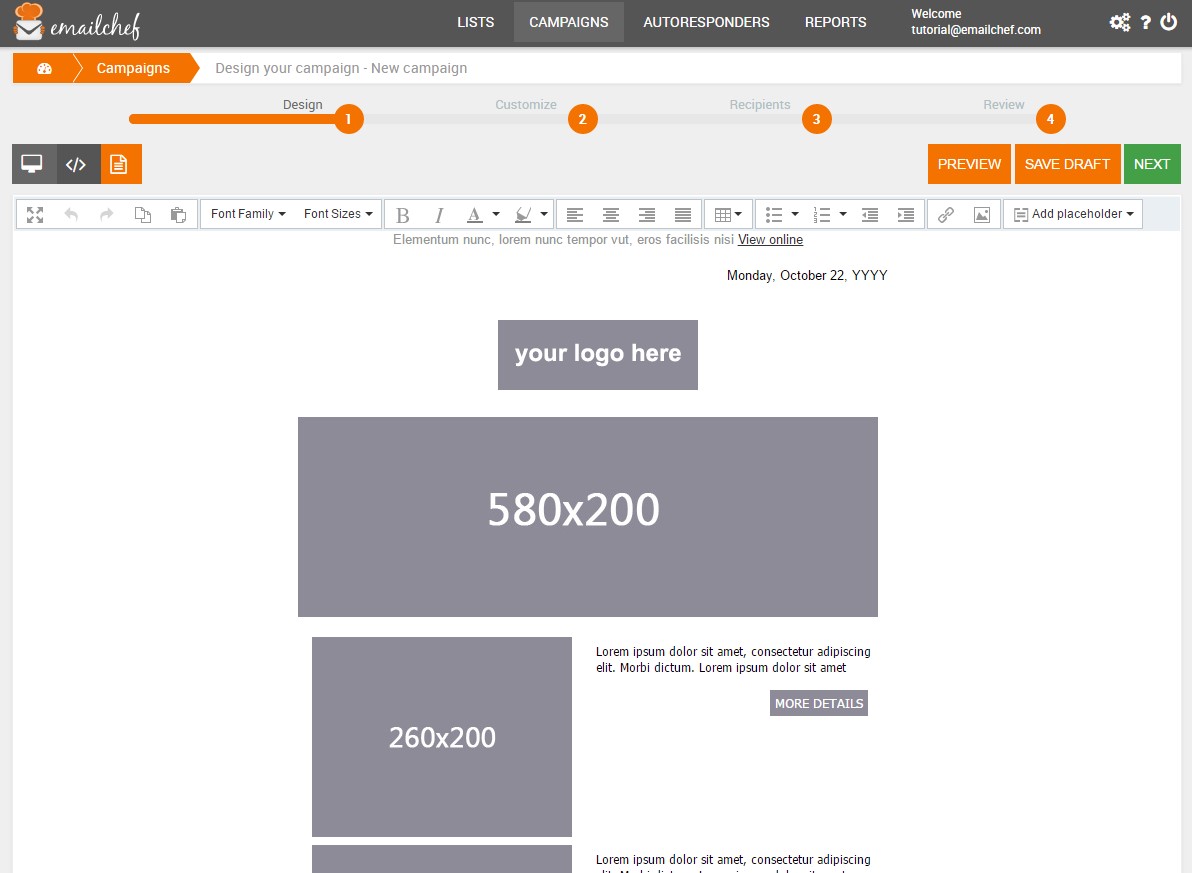
Task: Apply background highlight color
Action: click(523, 215)
